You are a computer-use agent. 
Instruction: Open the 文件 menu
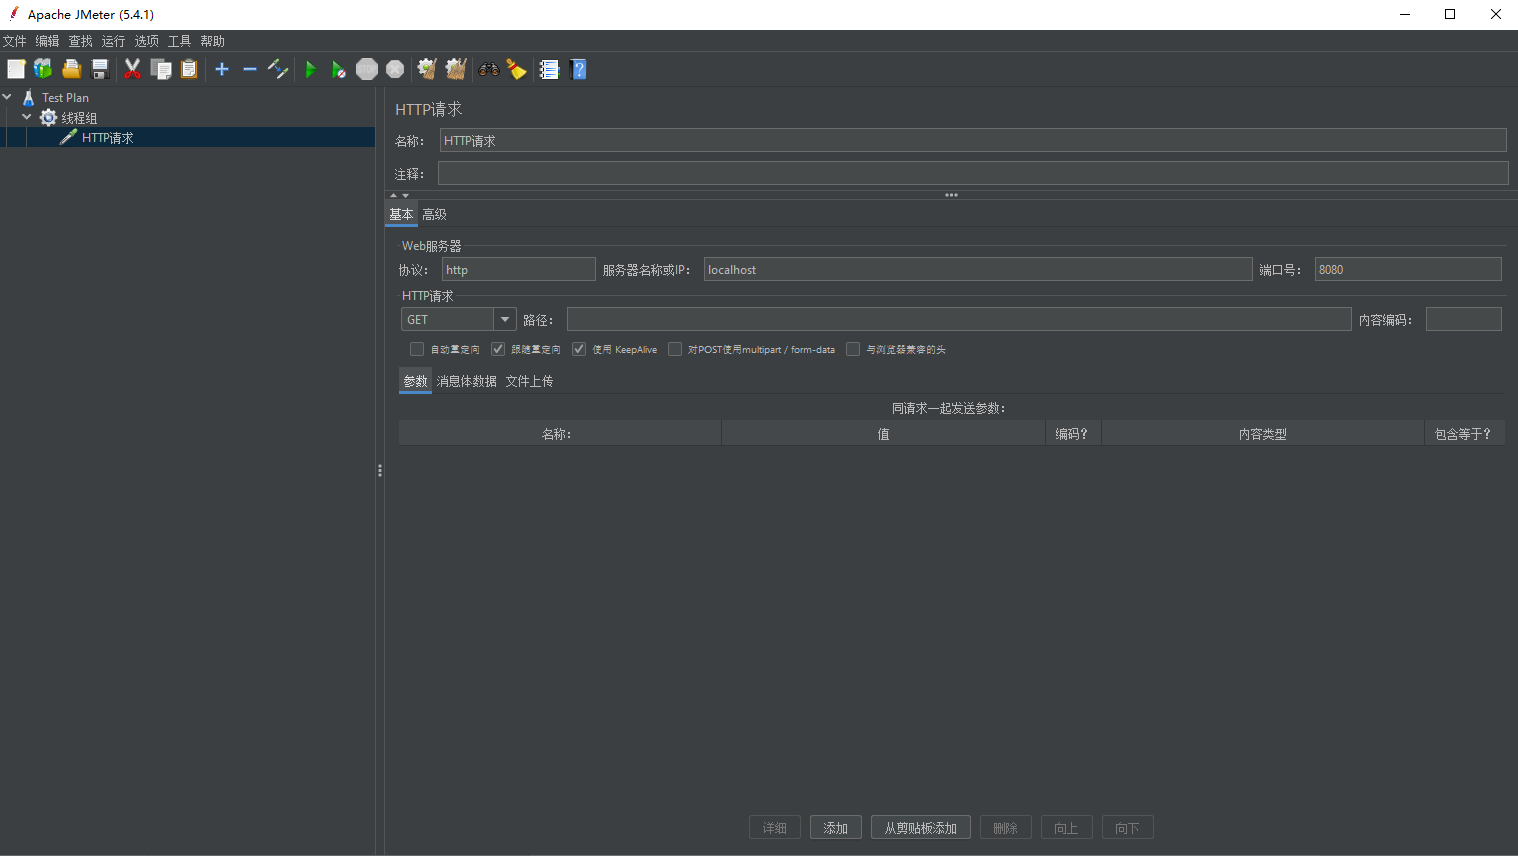14,41
